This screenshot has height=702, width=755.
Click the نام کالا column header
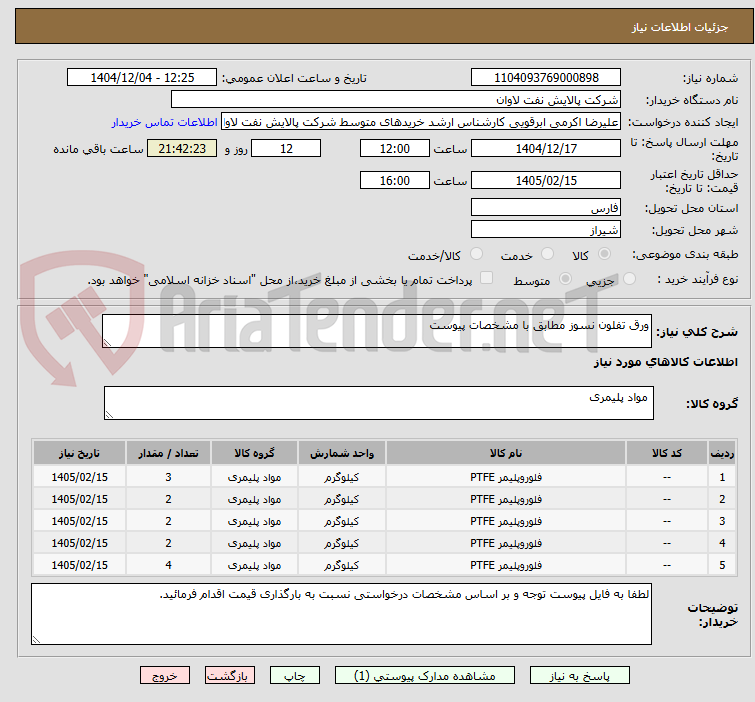pyautogui.click(x=506, y=453)
